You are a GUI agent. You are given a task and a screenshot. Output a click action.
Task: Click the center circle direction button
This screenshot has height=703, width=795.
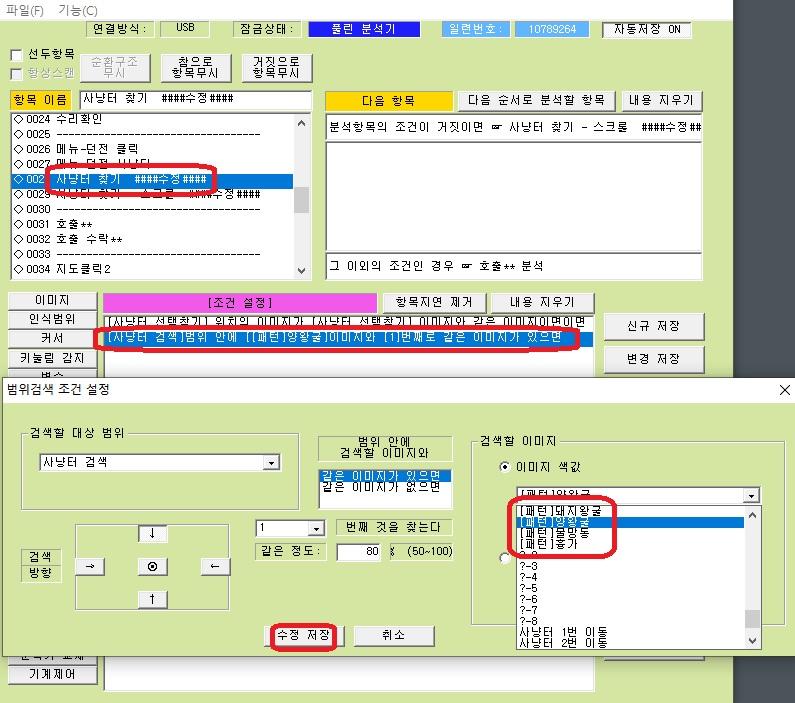[152, 566]
